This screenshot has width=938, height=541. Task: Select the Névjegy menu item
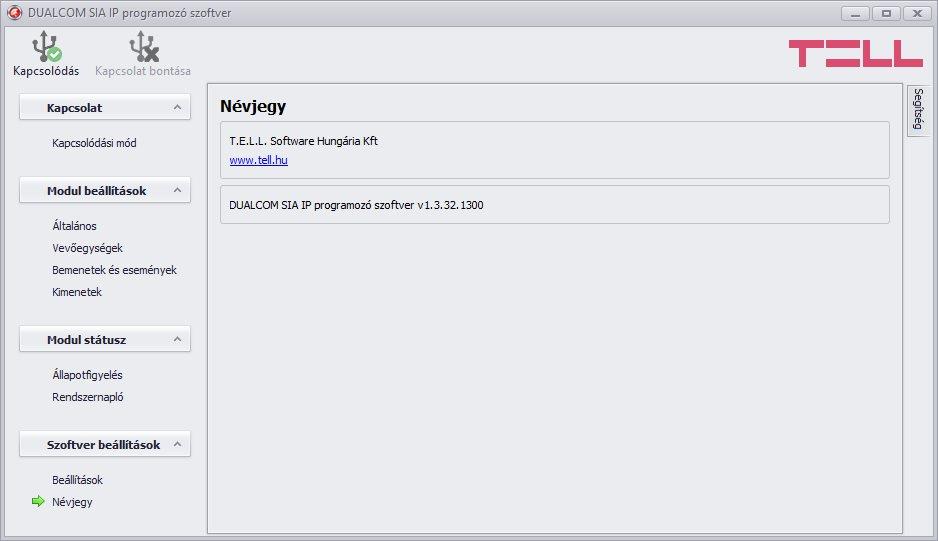72,502
